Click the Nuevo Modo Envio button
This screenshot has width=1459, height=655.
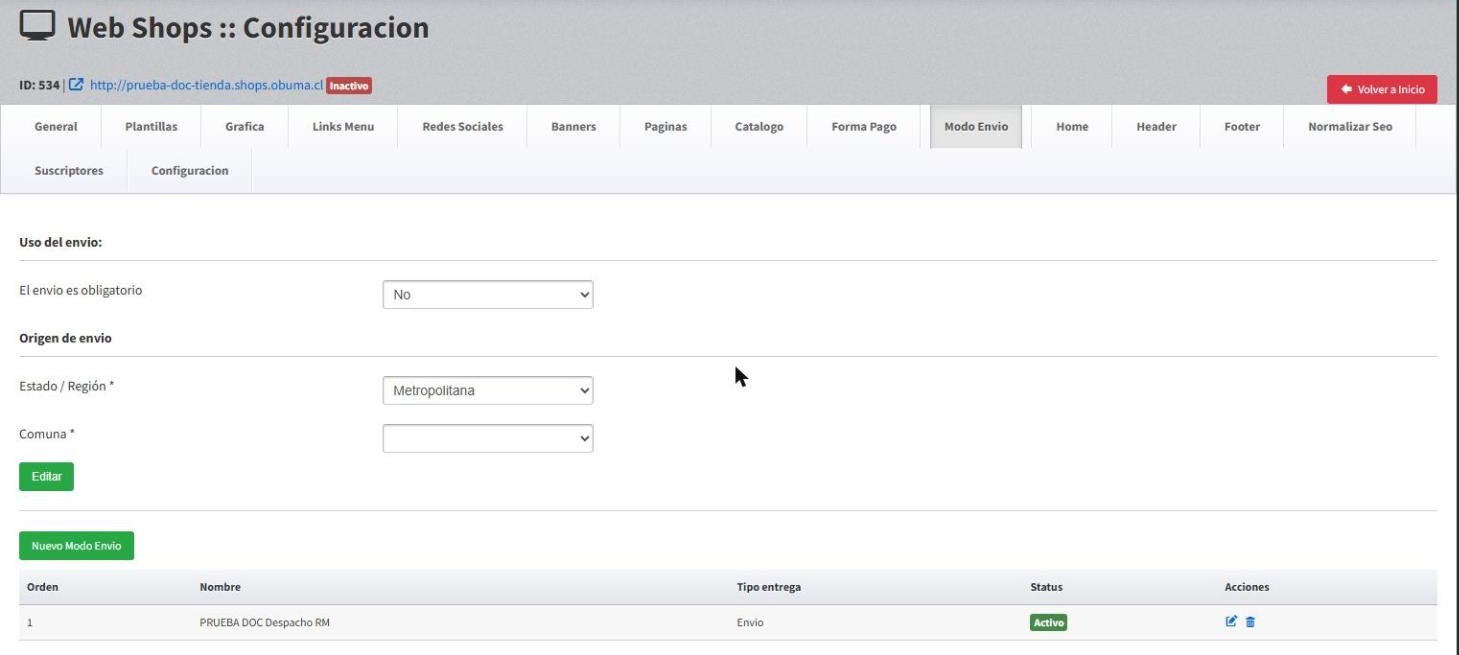click(76, 546)
